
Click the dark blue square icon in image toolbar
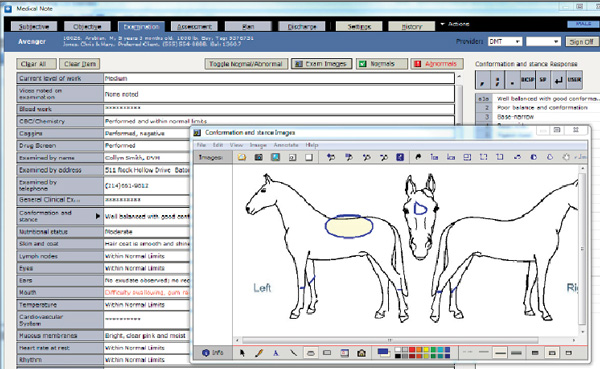pos(400,157)
